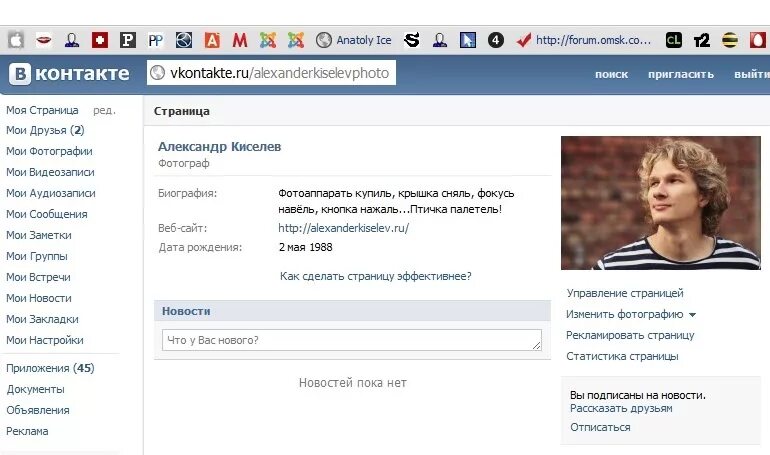Go to Мои Заметки
This screenshot has width=770, height=455.
39,235
